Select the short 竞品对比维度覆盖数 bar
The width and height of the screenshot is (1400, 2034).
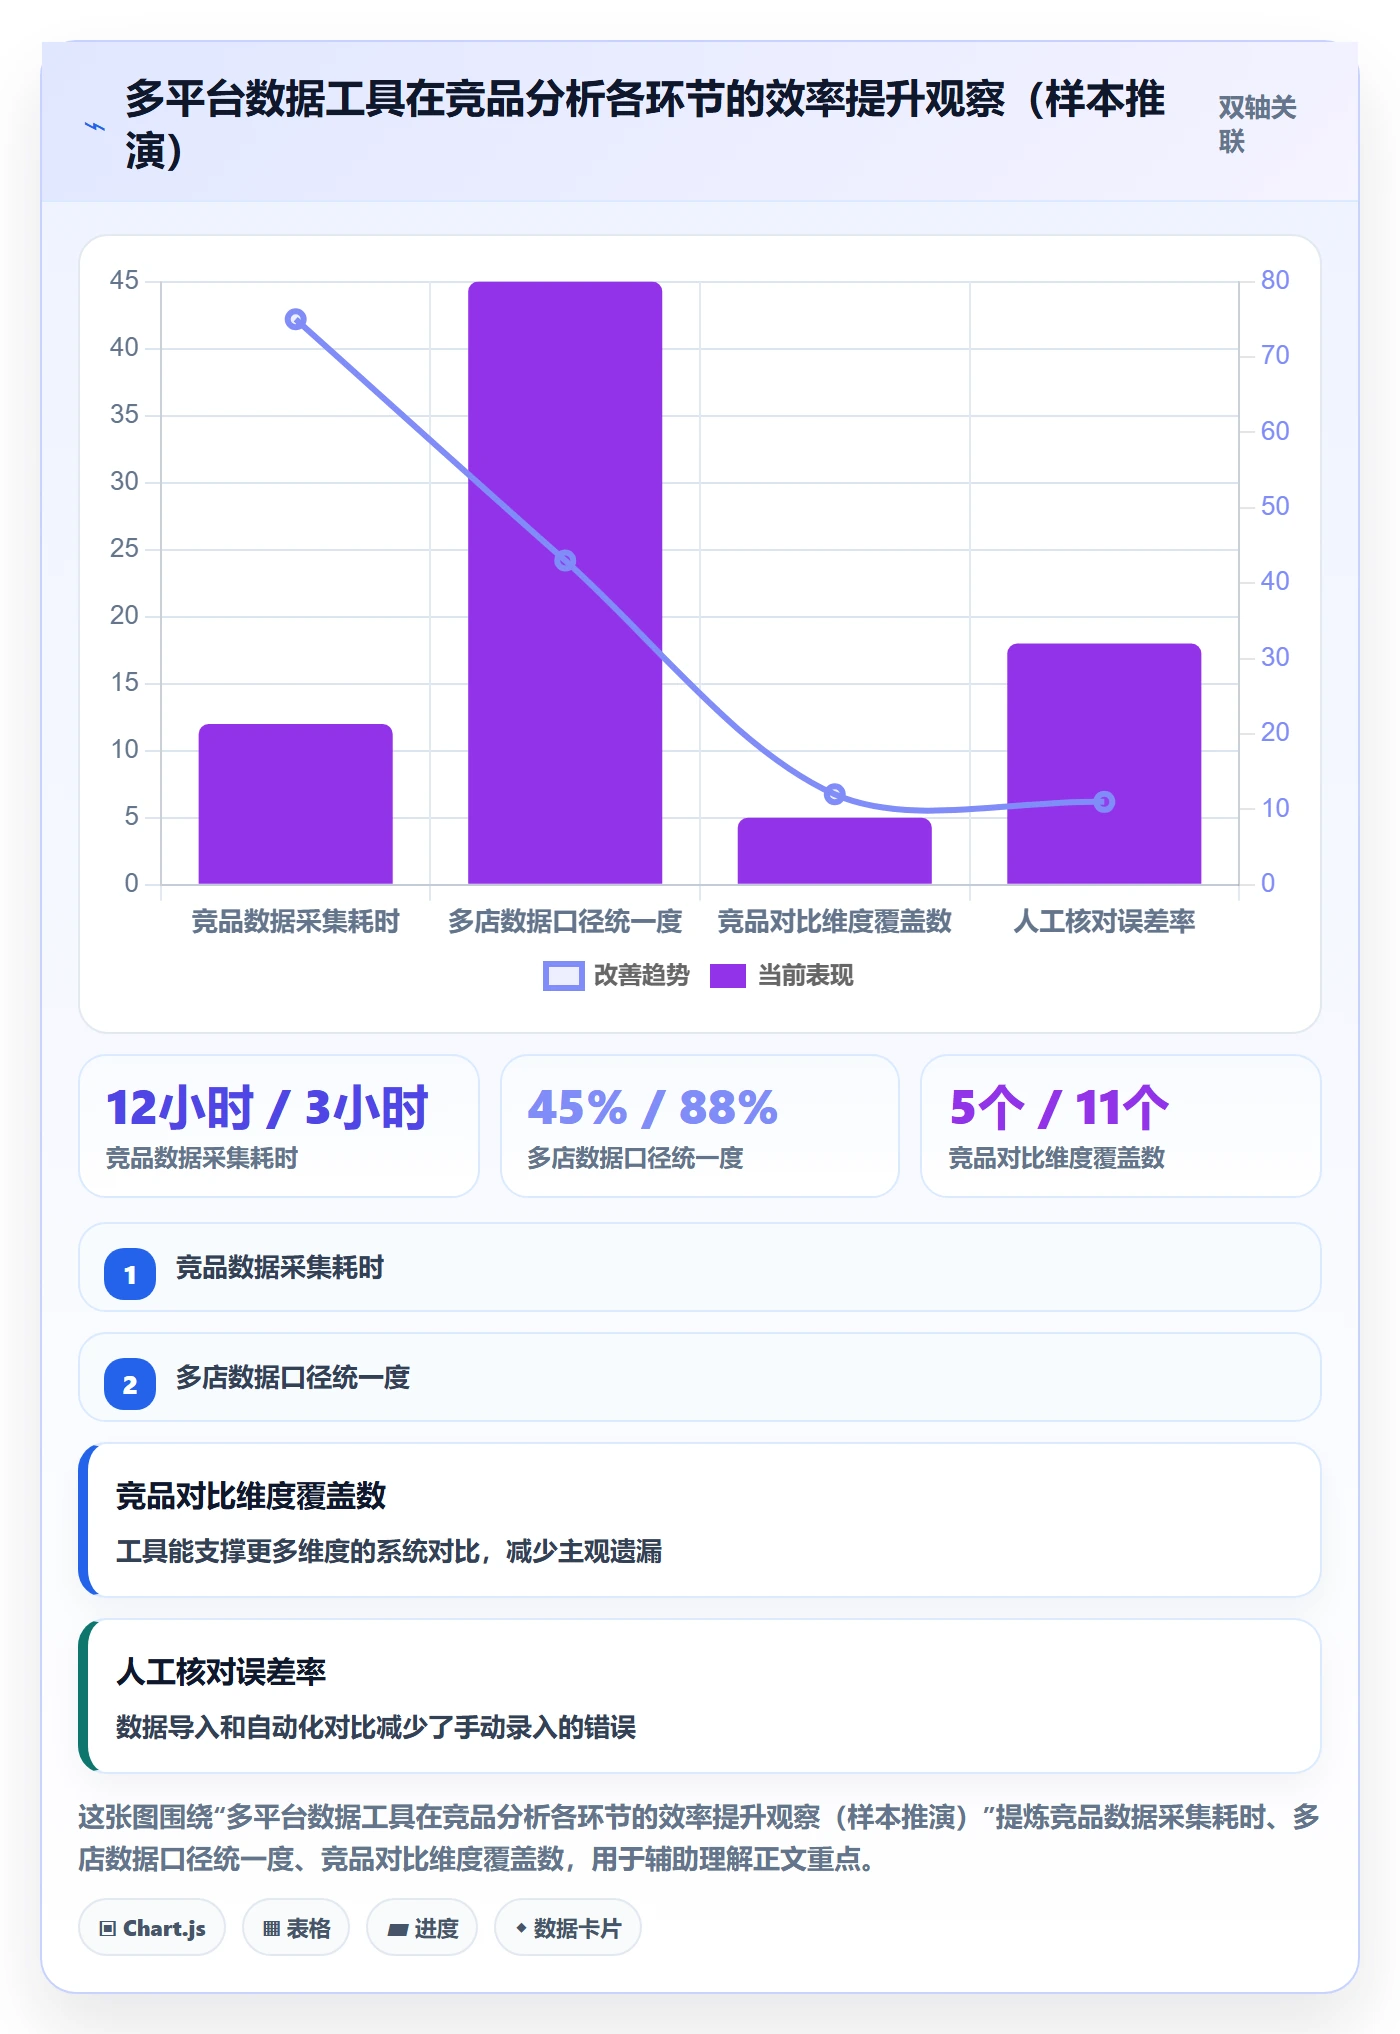835,851
